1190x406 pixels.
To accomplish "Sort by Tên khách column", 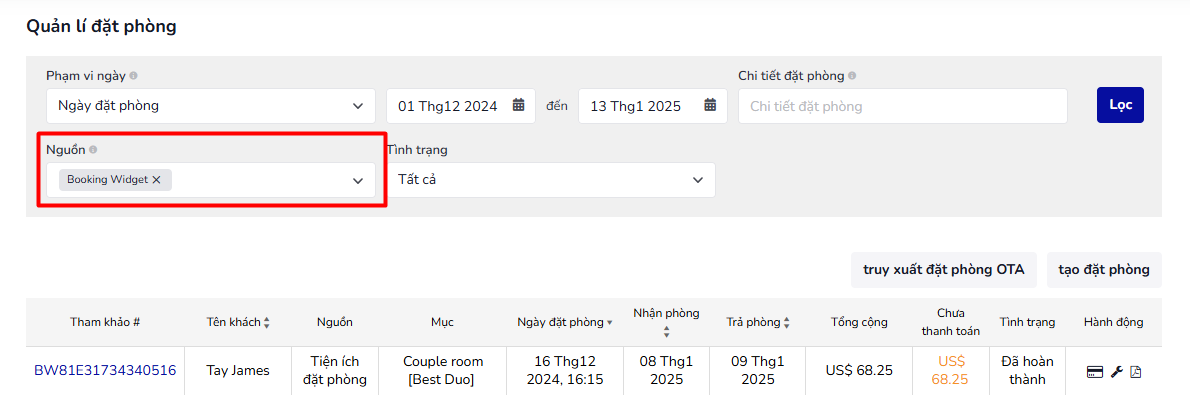I will pyautogui.click(x=266, y=322).
